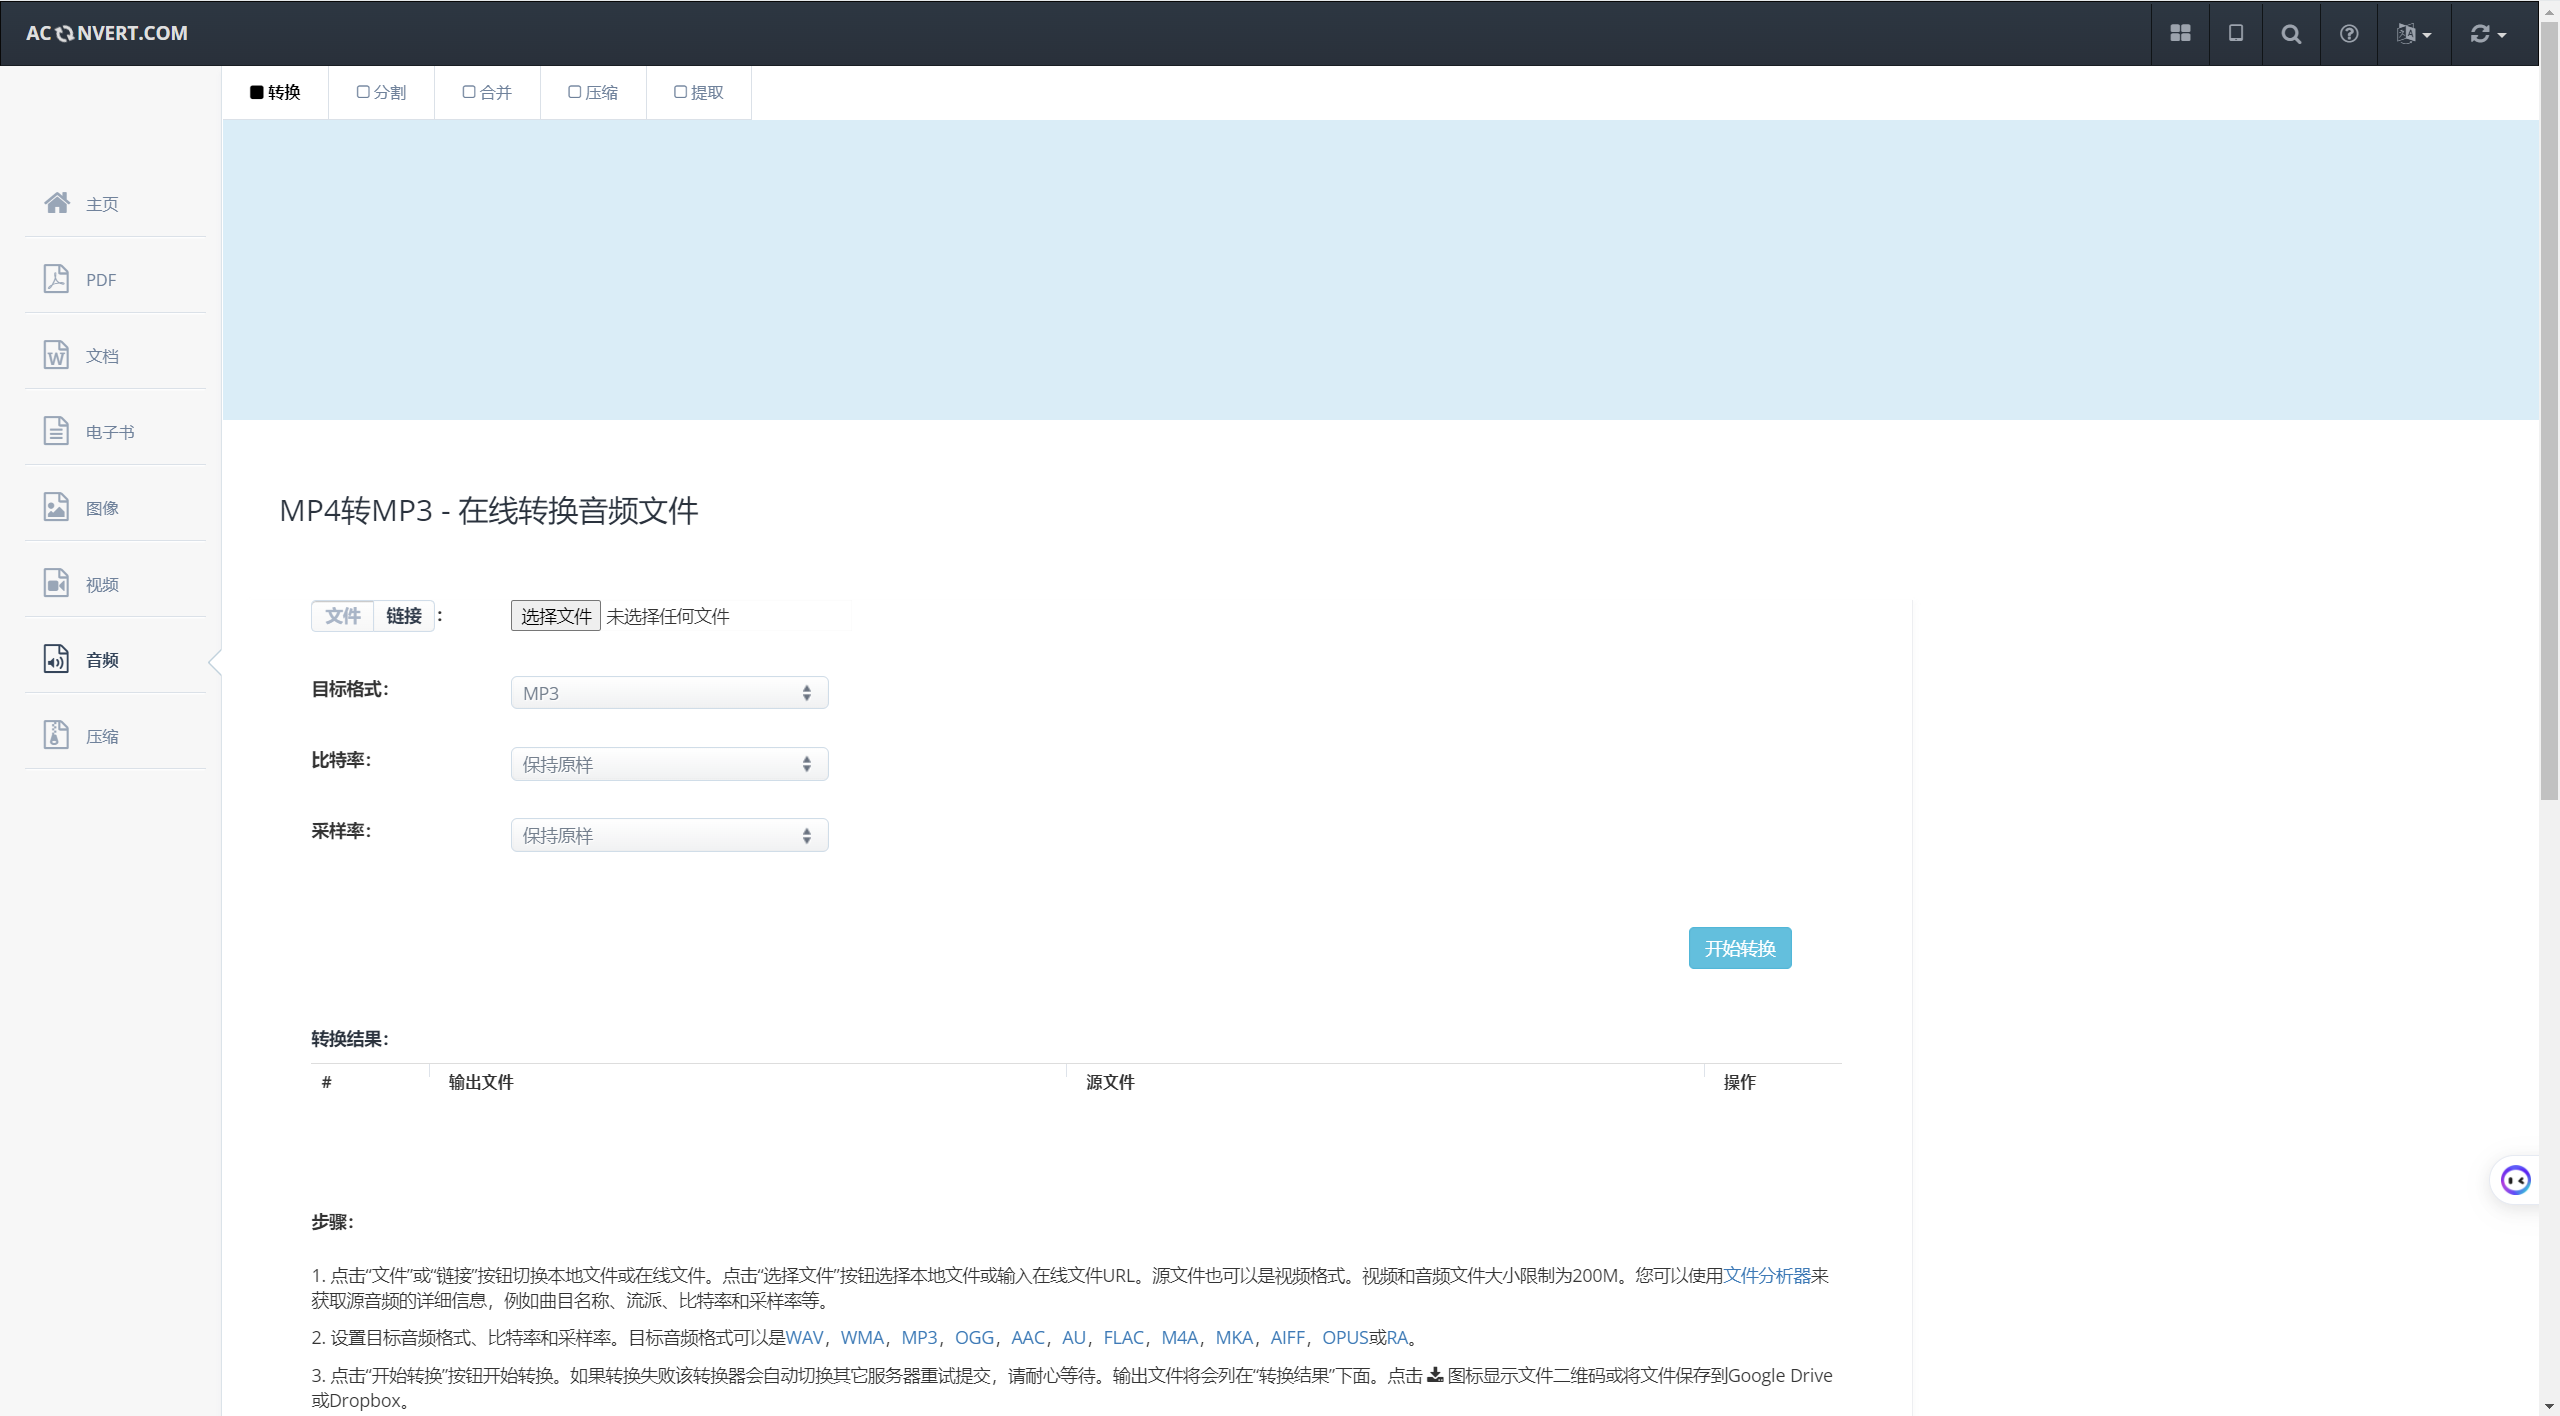Switch to the 压缩 compress tab
Screen dimensions: 2560x1416
(593, 92)
